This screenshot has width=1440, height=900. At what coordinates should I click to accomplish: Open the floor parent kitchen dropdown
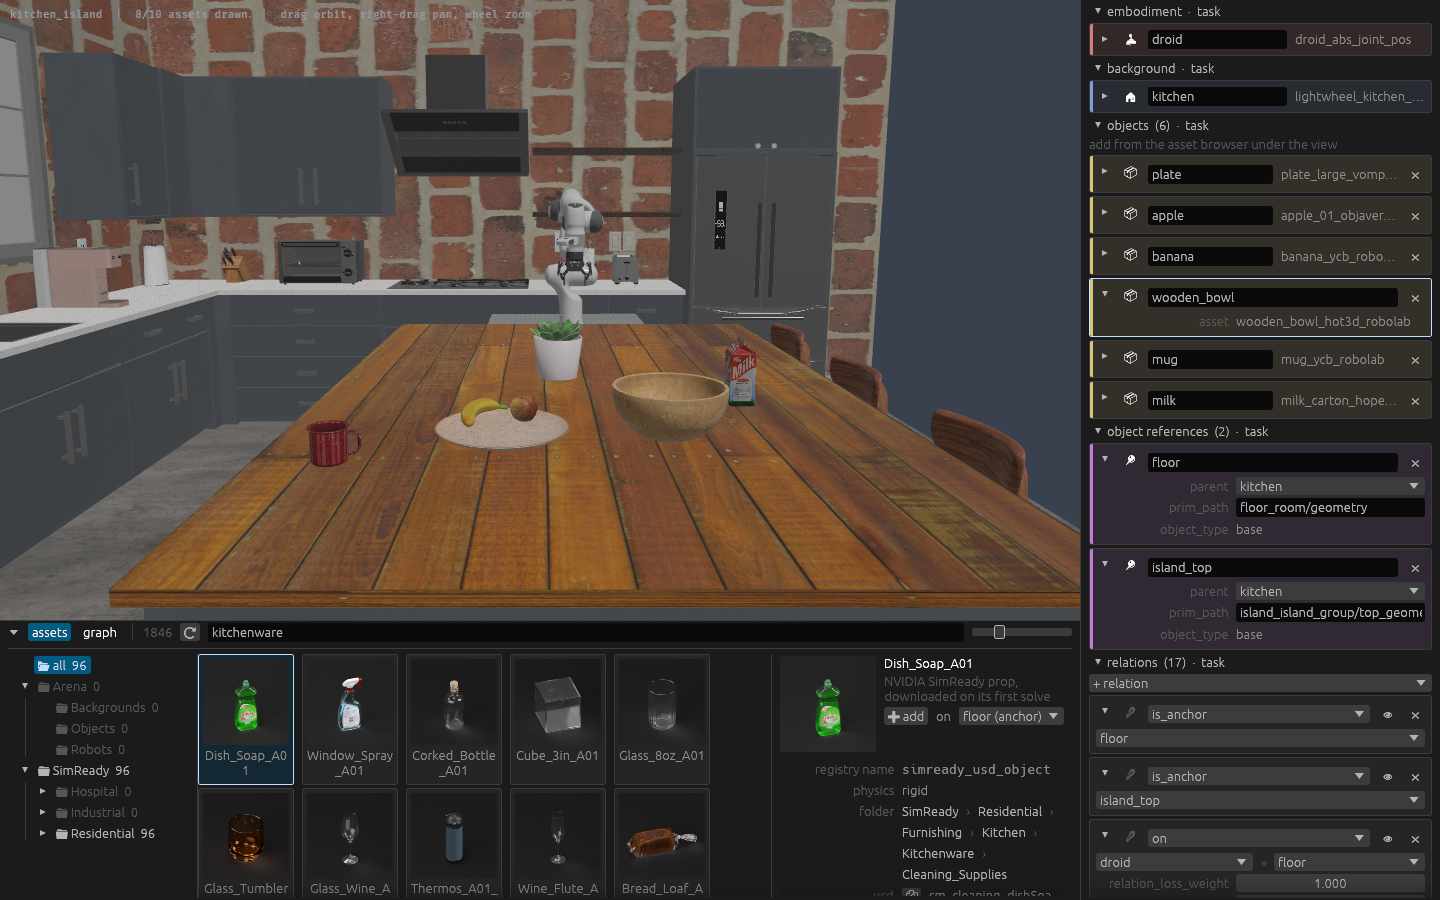1330,486
